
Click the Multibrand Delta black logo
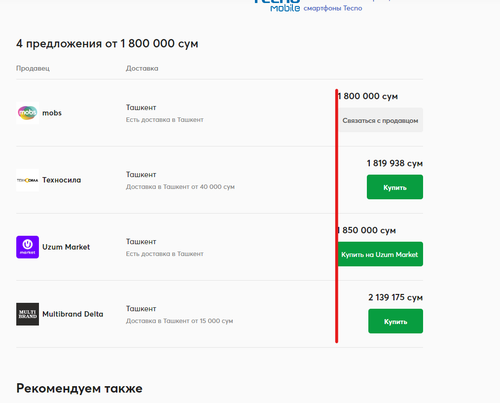click(27, 314)
